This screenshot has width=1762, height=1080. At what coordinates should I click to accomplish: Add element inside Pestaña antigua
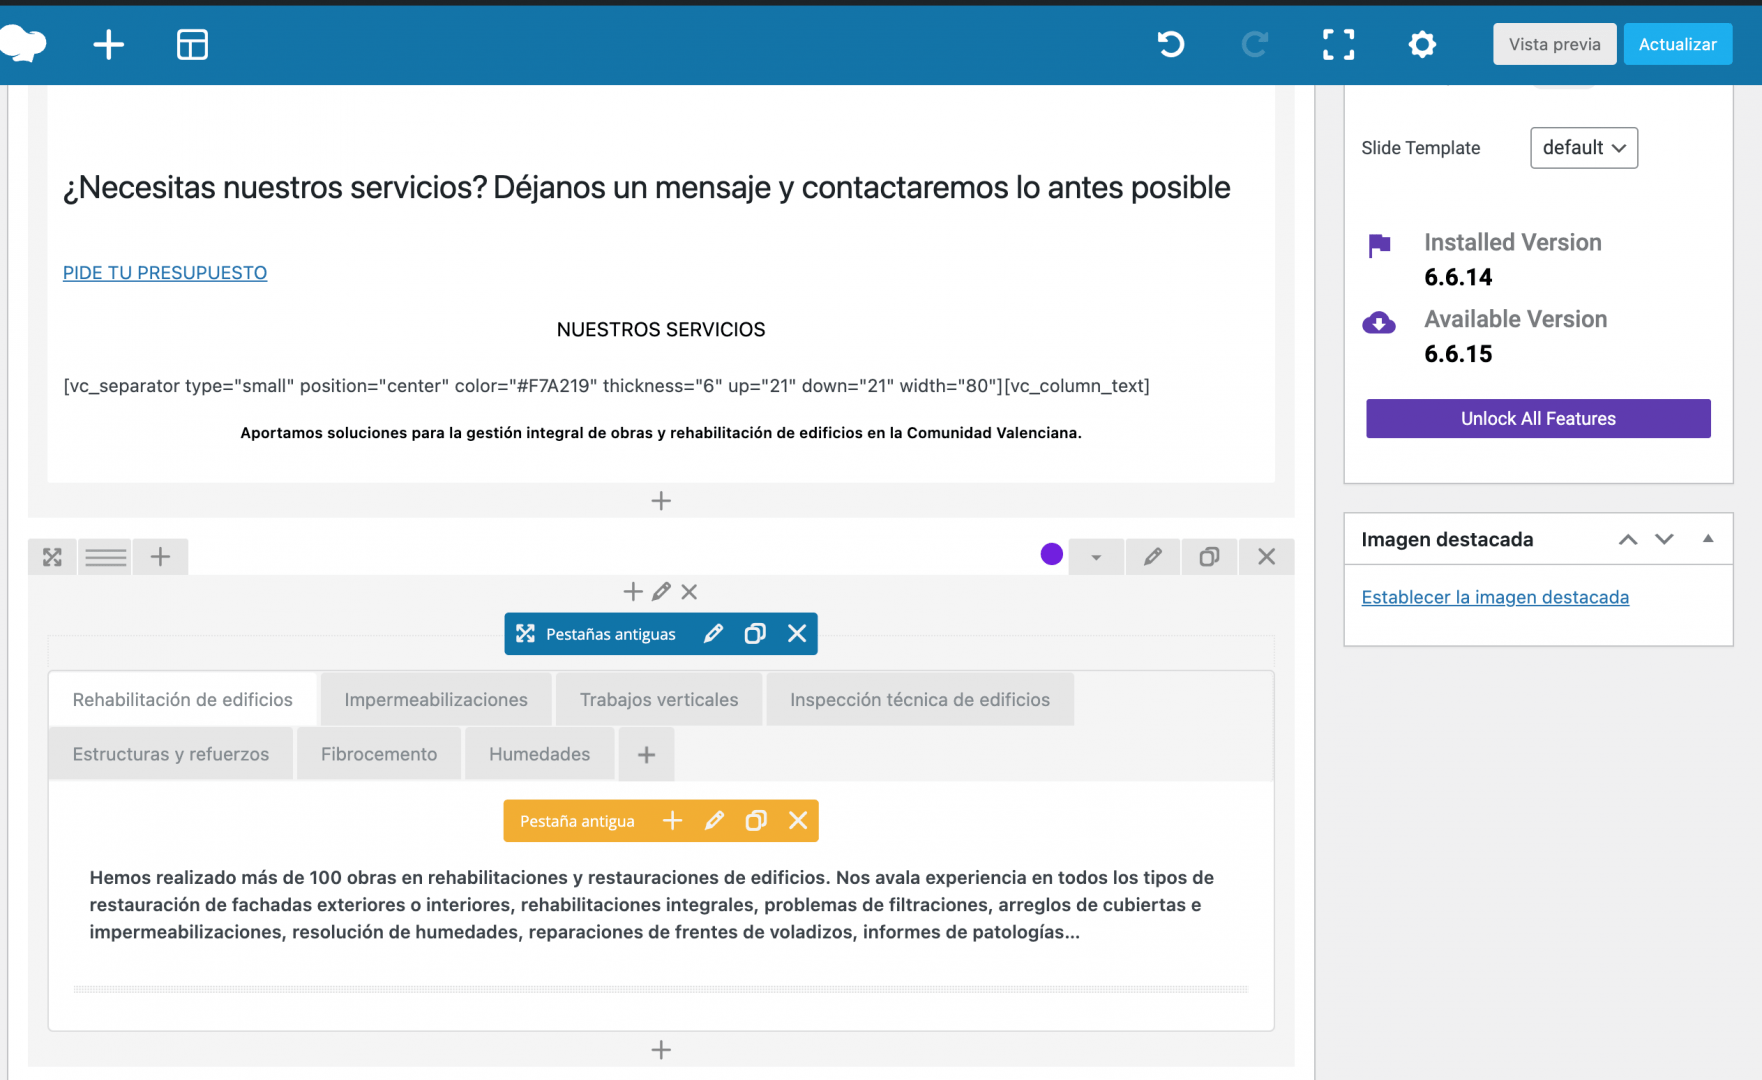(672, 820)
